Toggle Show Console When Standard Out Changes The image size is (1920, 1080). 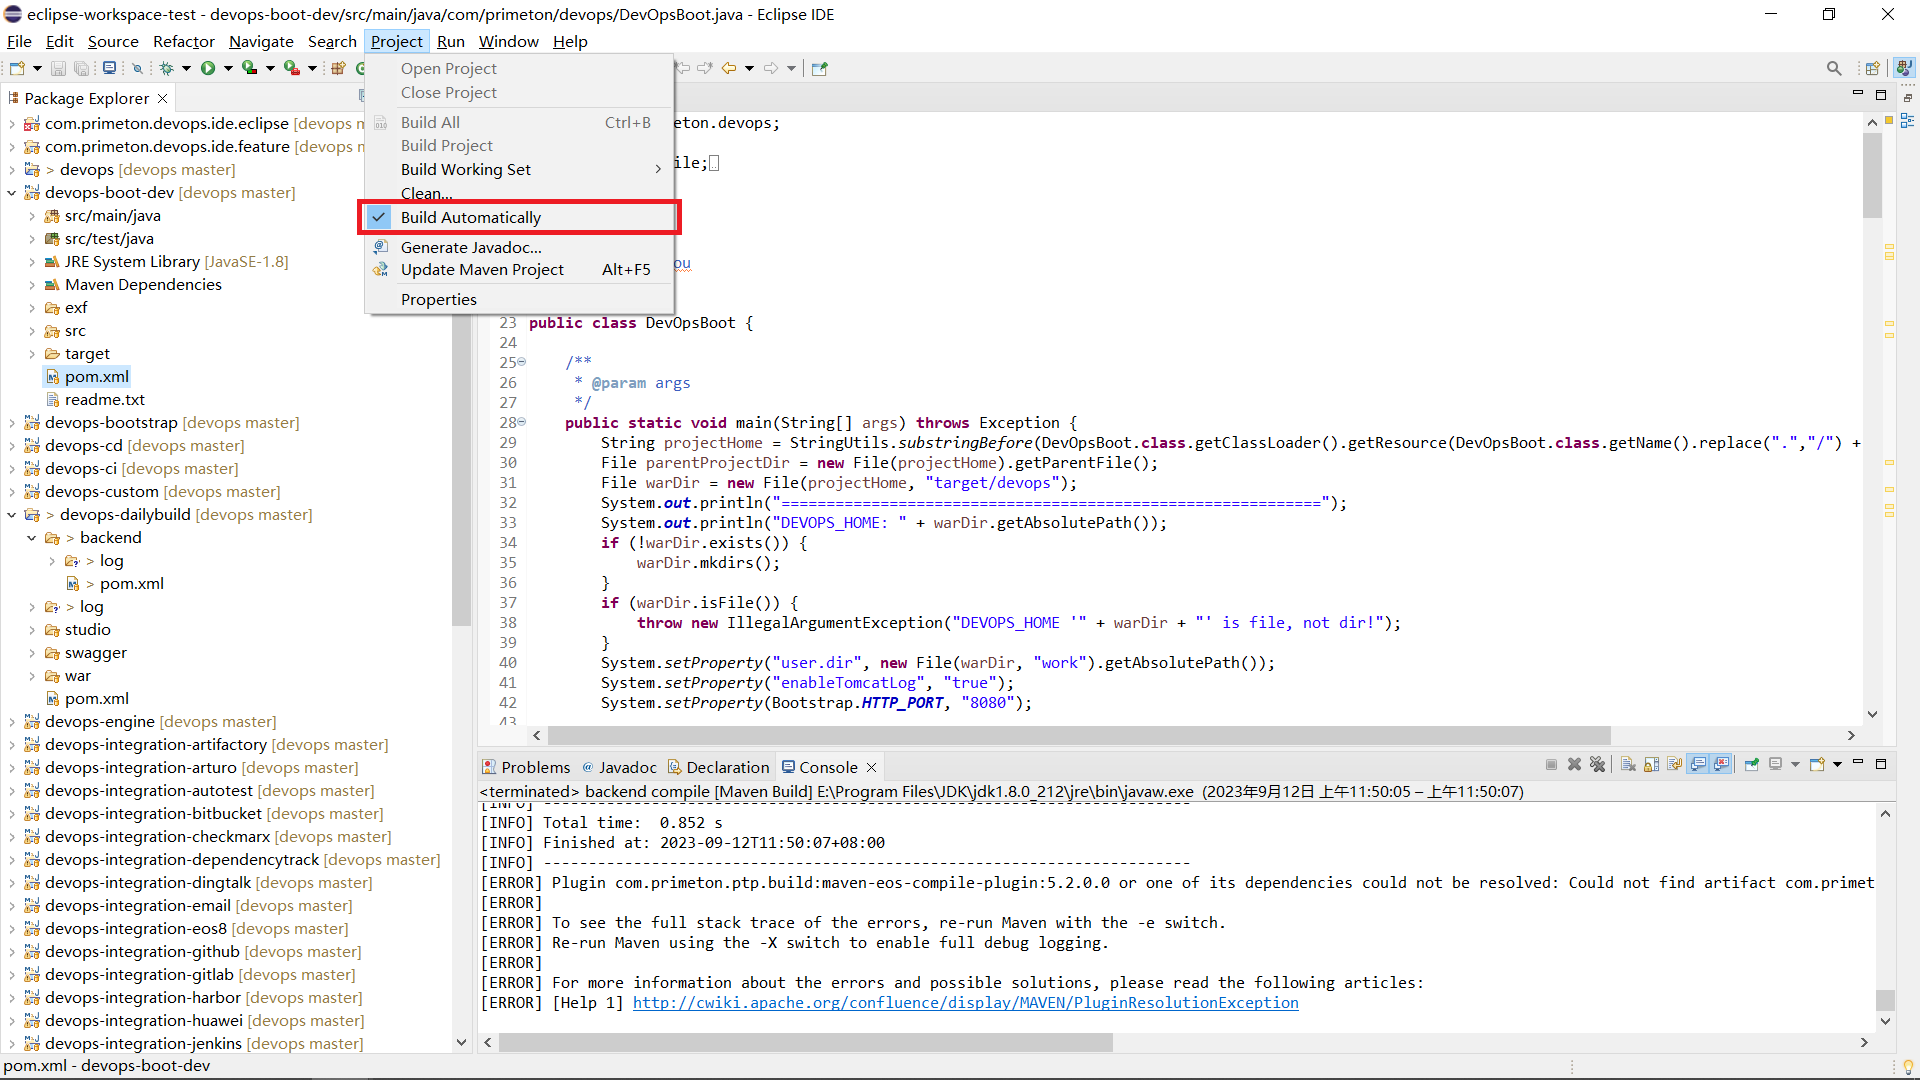(1698, 765)
